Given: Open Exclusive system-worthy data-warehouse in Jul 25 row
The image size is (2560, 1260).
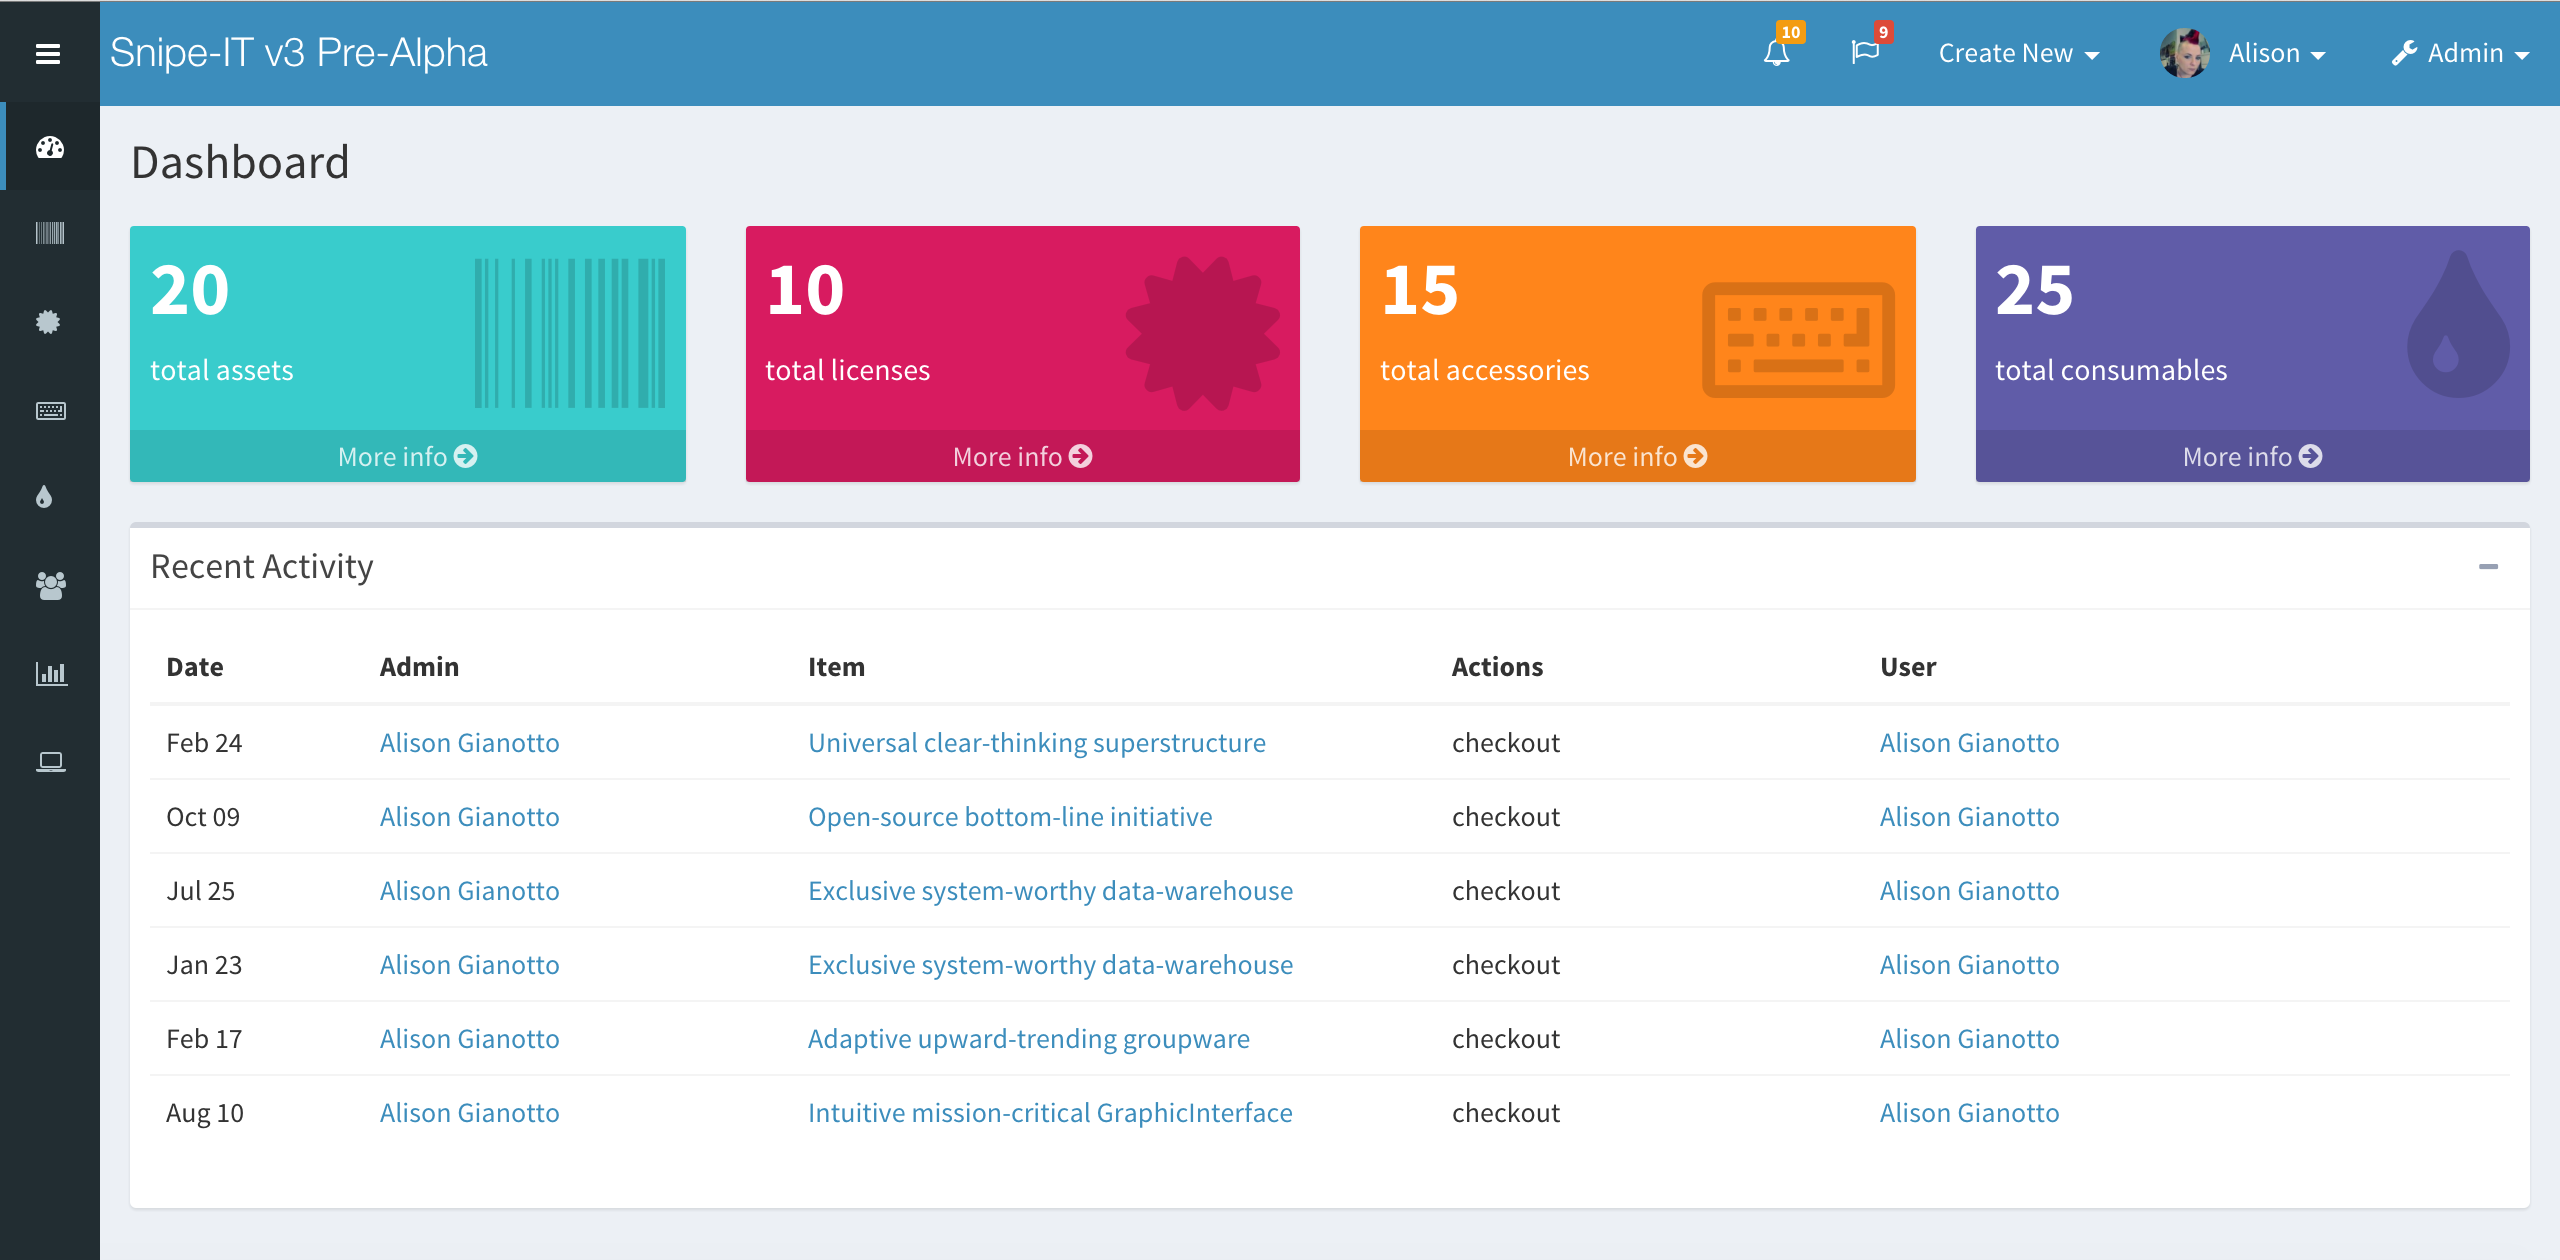Looking at the screenshot, I should click(x=1050, y=891).
